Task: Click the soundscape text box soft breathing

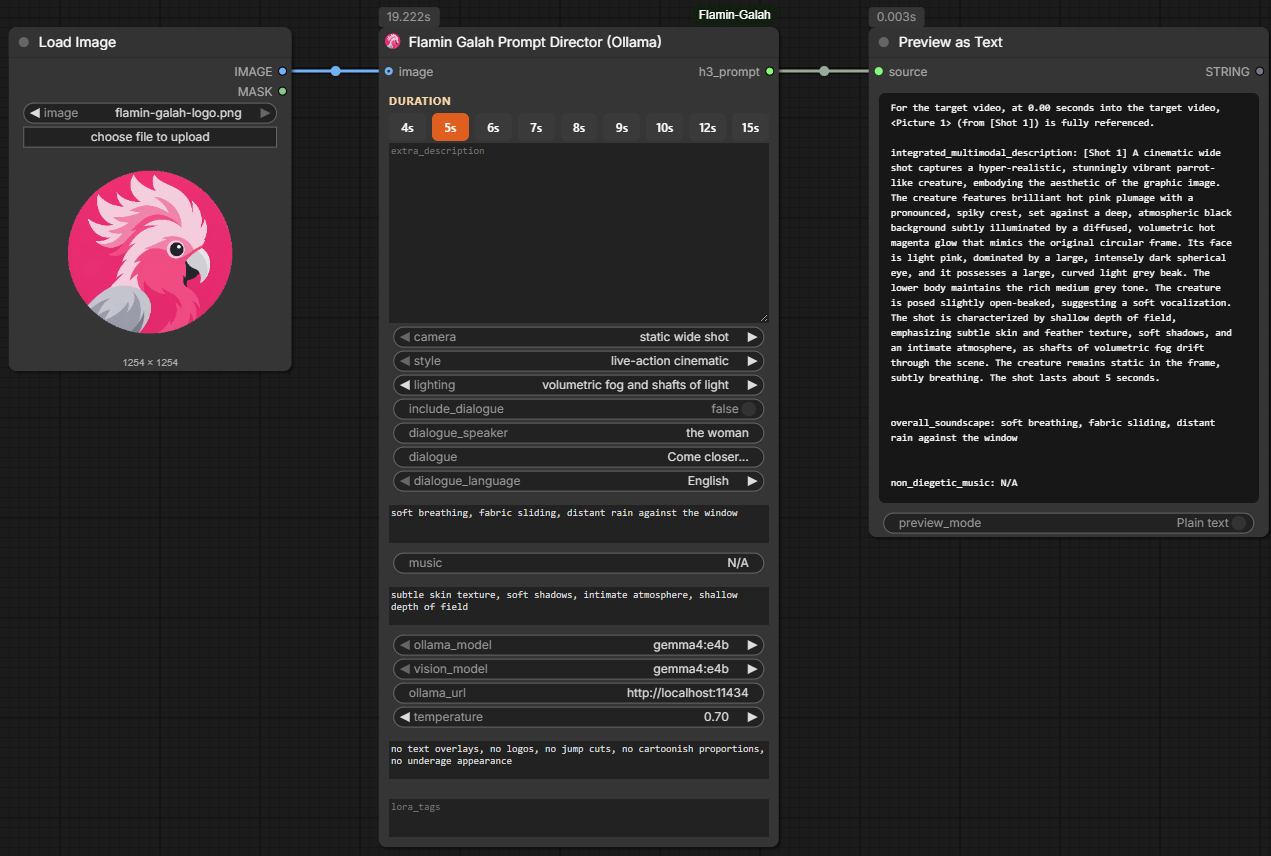Action: pyautogui.click(x=579, y=524)
